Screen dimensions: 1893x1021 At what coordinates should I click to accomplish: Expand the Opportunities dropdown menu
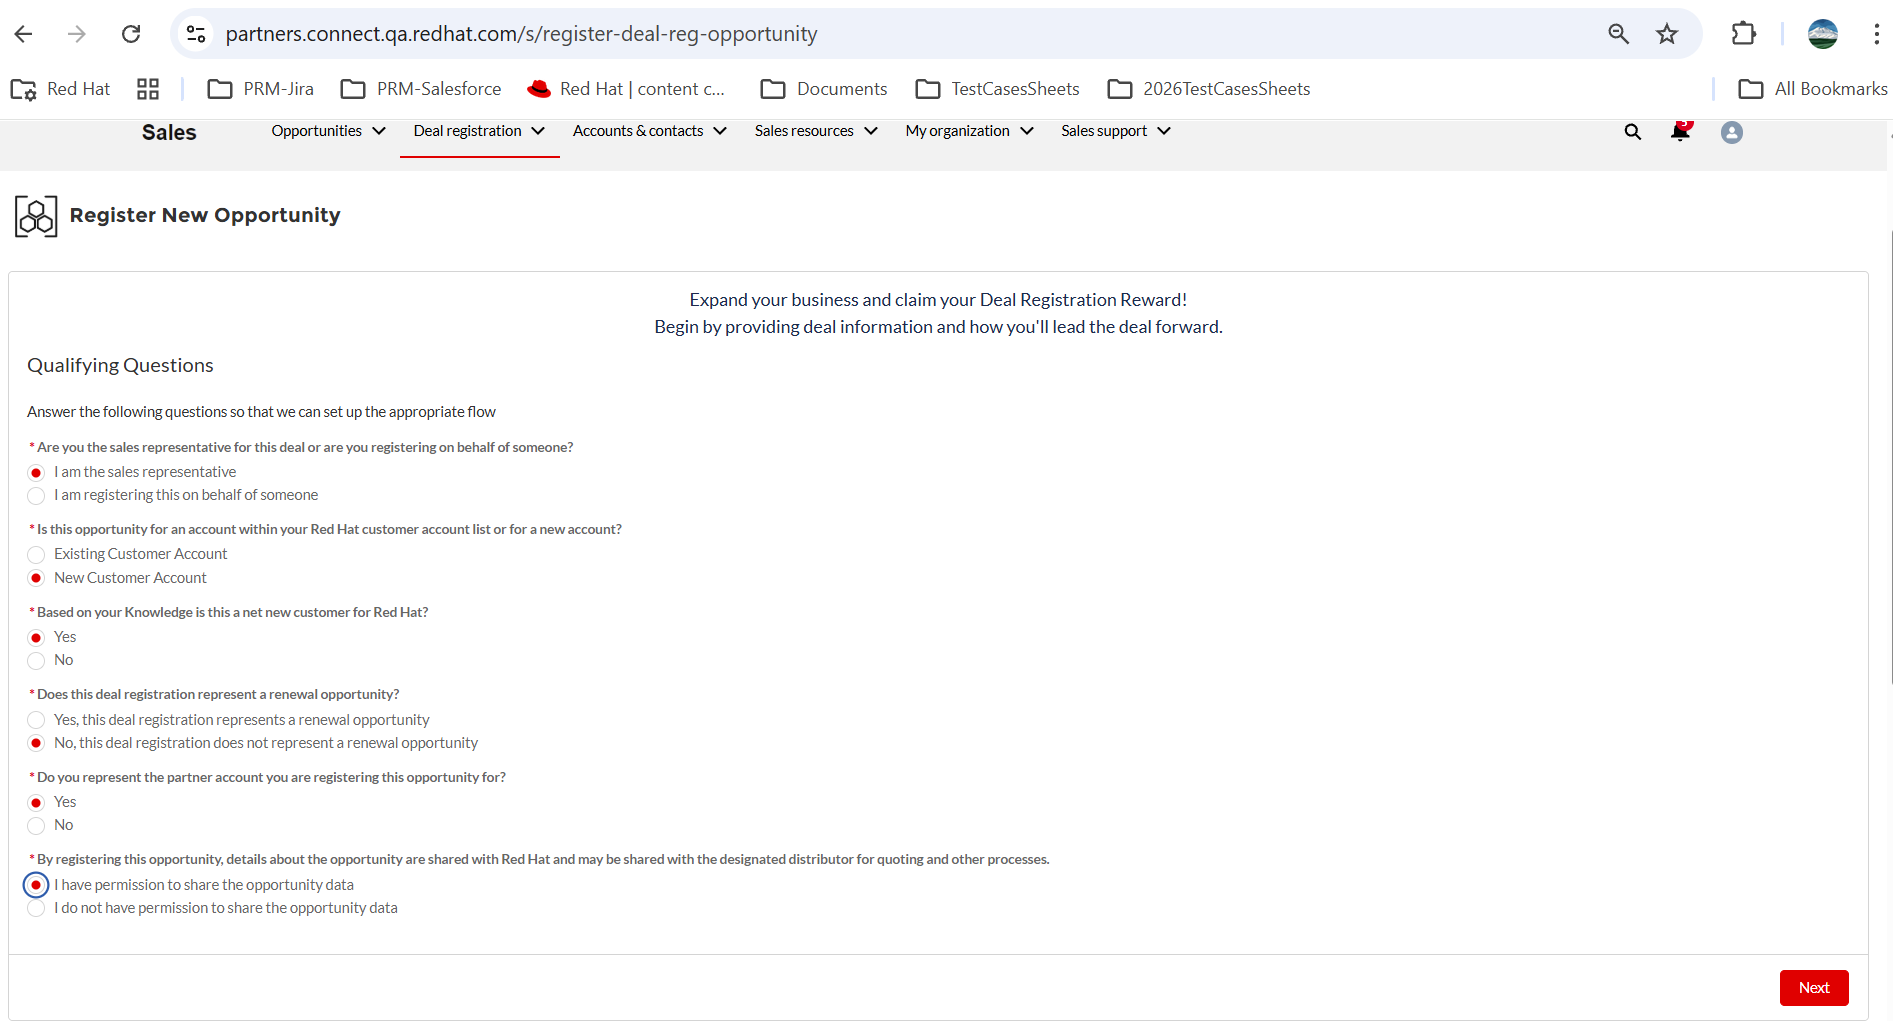pos(328,131)
